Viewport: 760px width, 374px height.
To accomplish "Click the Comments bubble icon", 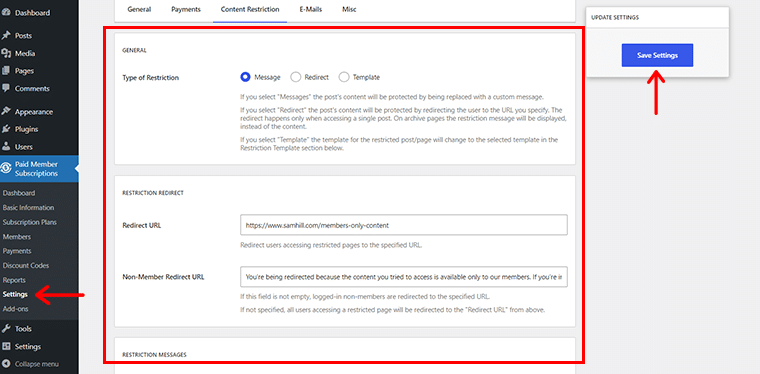I will [5, 89].
